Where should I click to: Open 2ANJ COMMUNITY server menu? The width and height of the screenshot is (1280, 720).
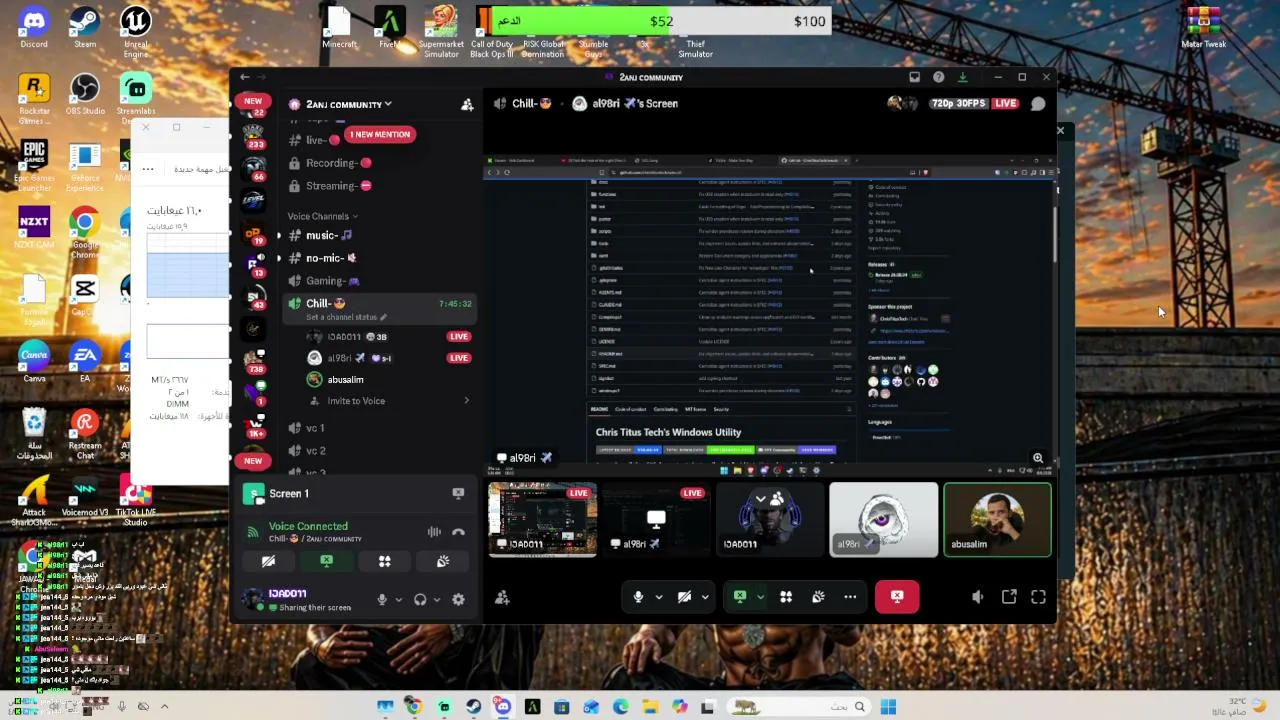[x=348, y=104]
